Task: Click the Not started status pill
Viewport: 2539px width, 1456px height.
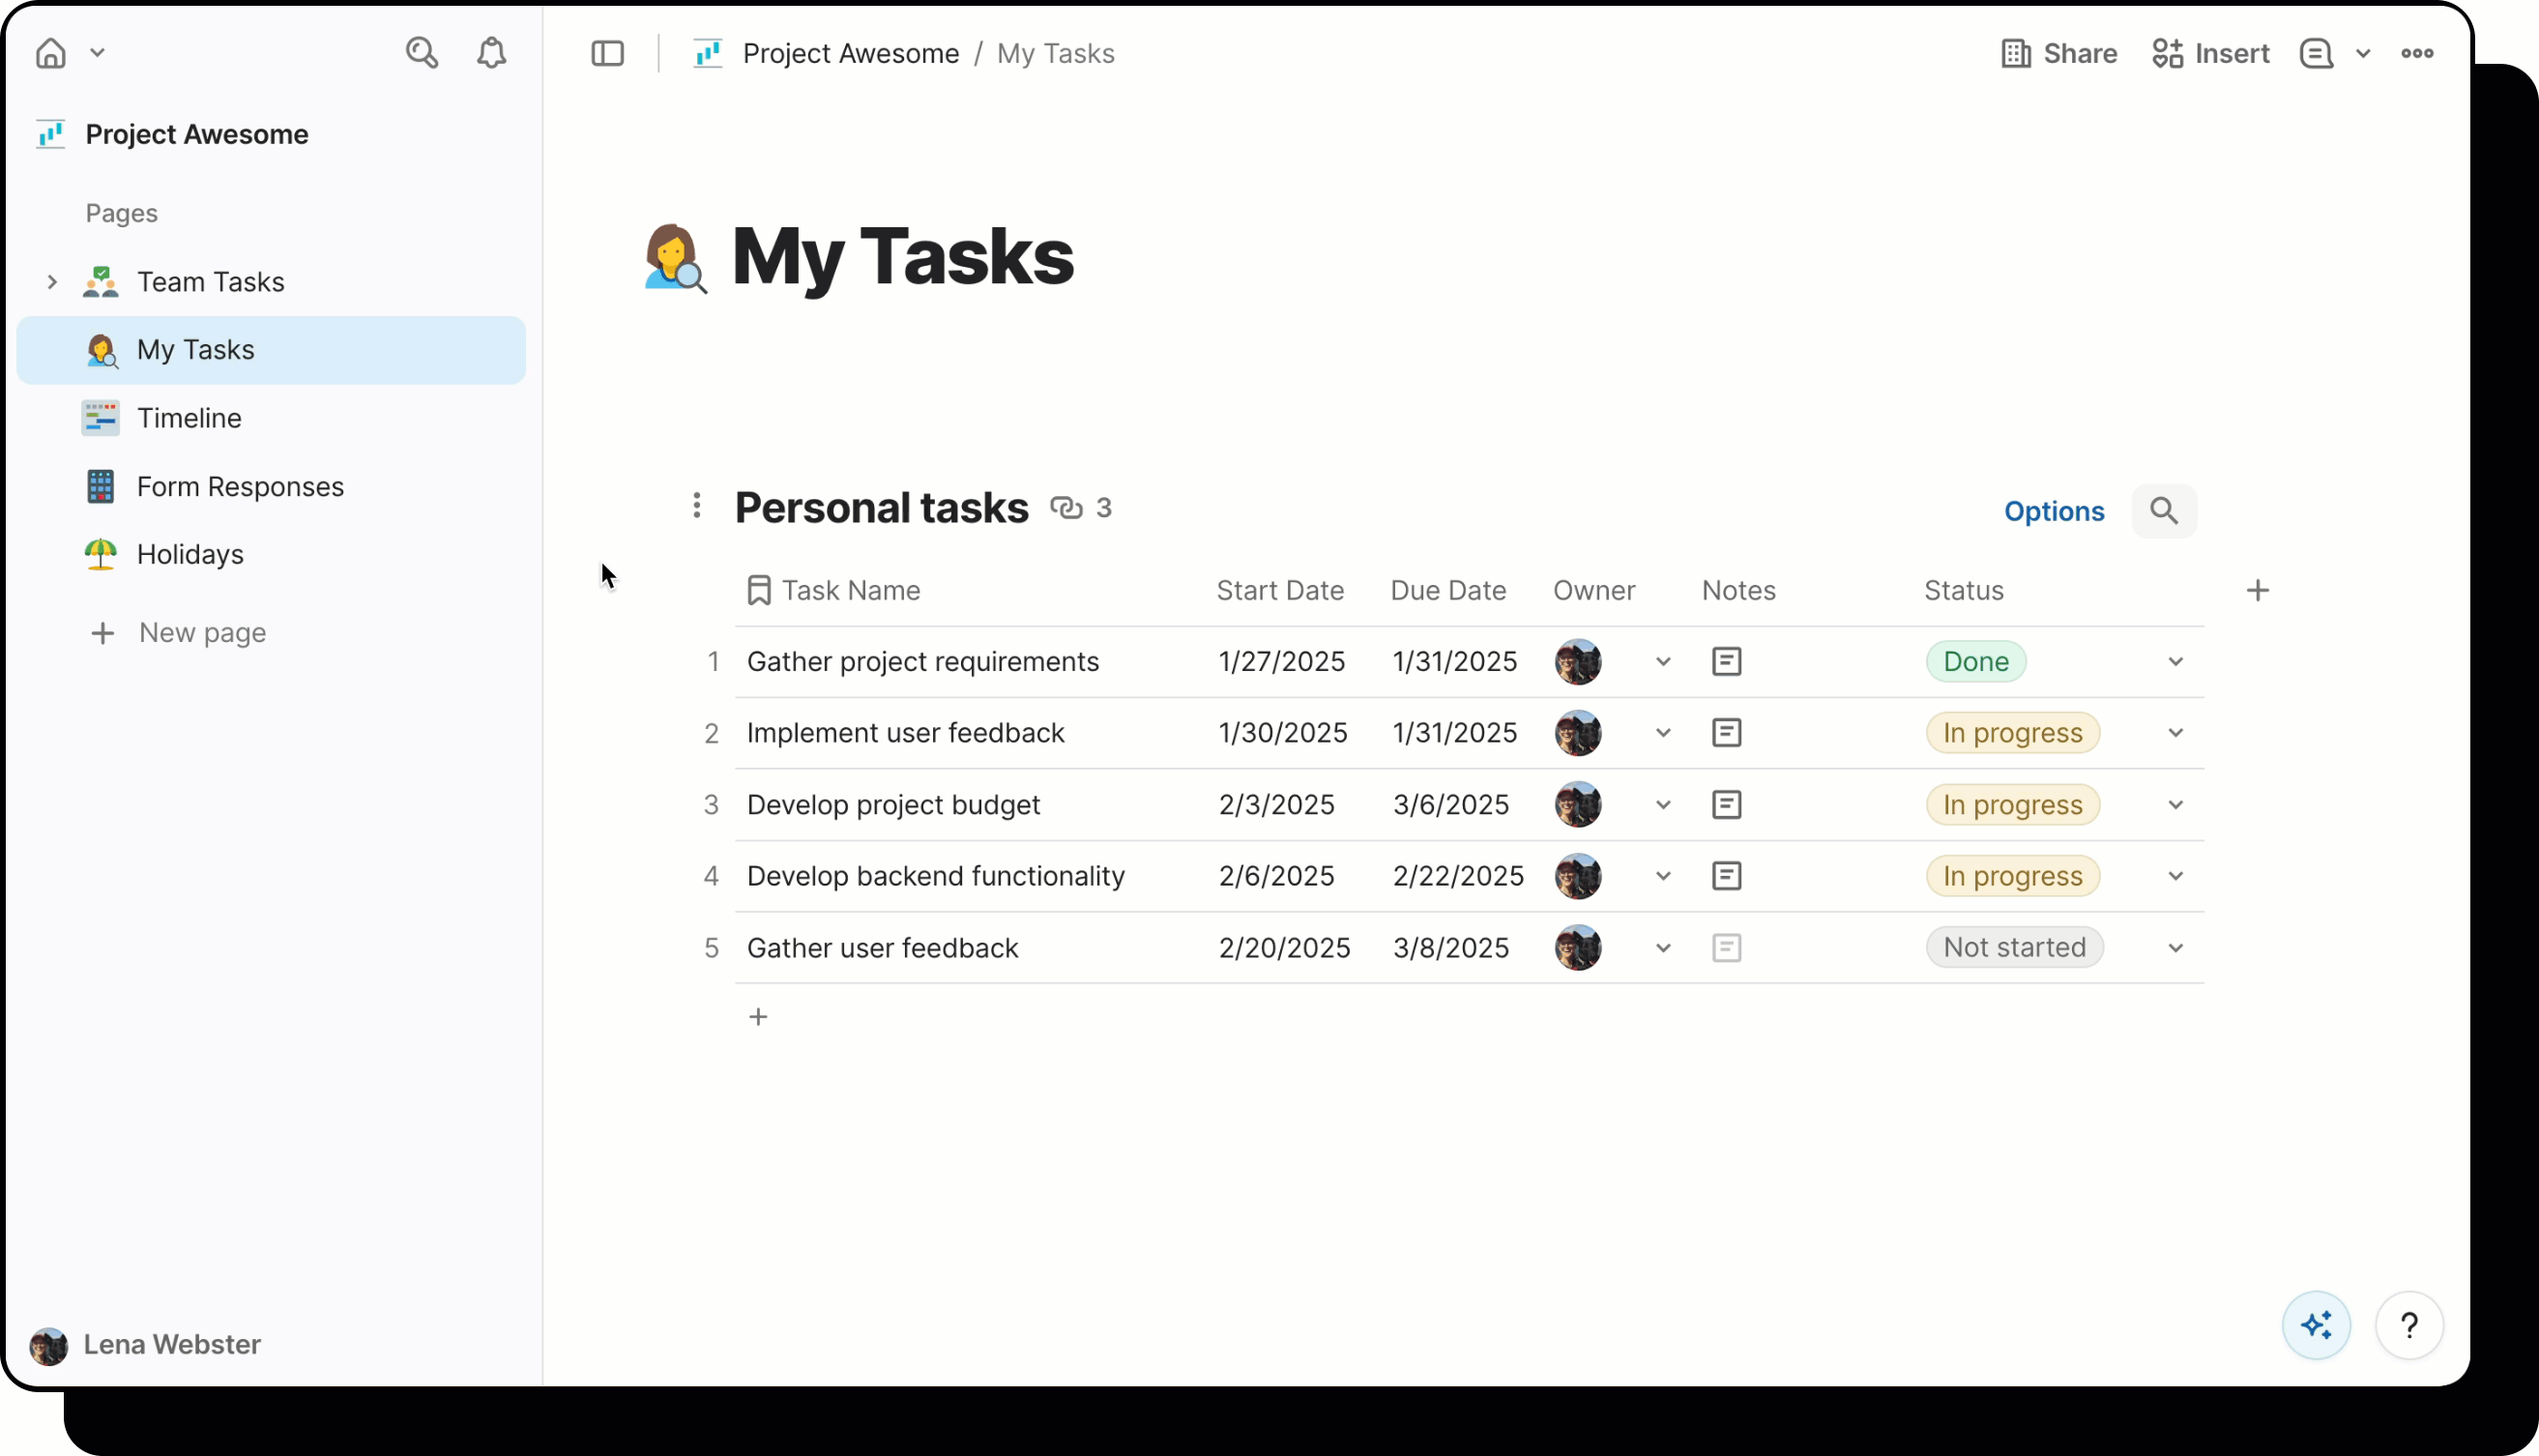Action: tap(2013, 947)
